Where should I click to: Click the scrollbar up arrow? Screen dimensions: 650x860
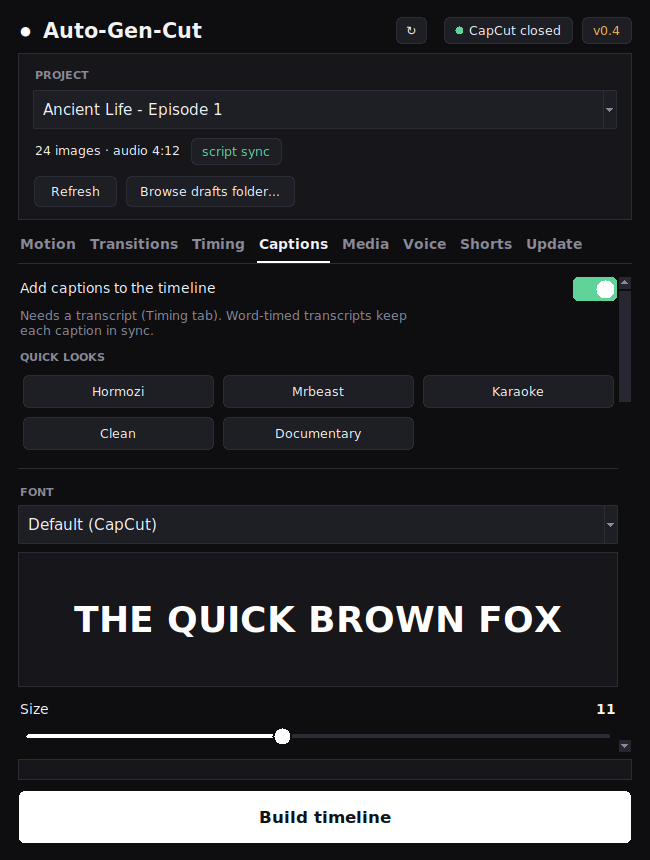[625, 282]
